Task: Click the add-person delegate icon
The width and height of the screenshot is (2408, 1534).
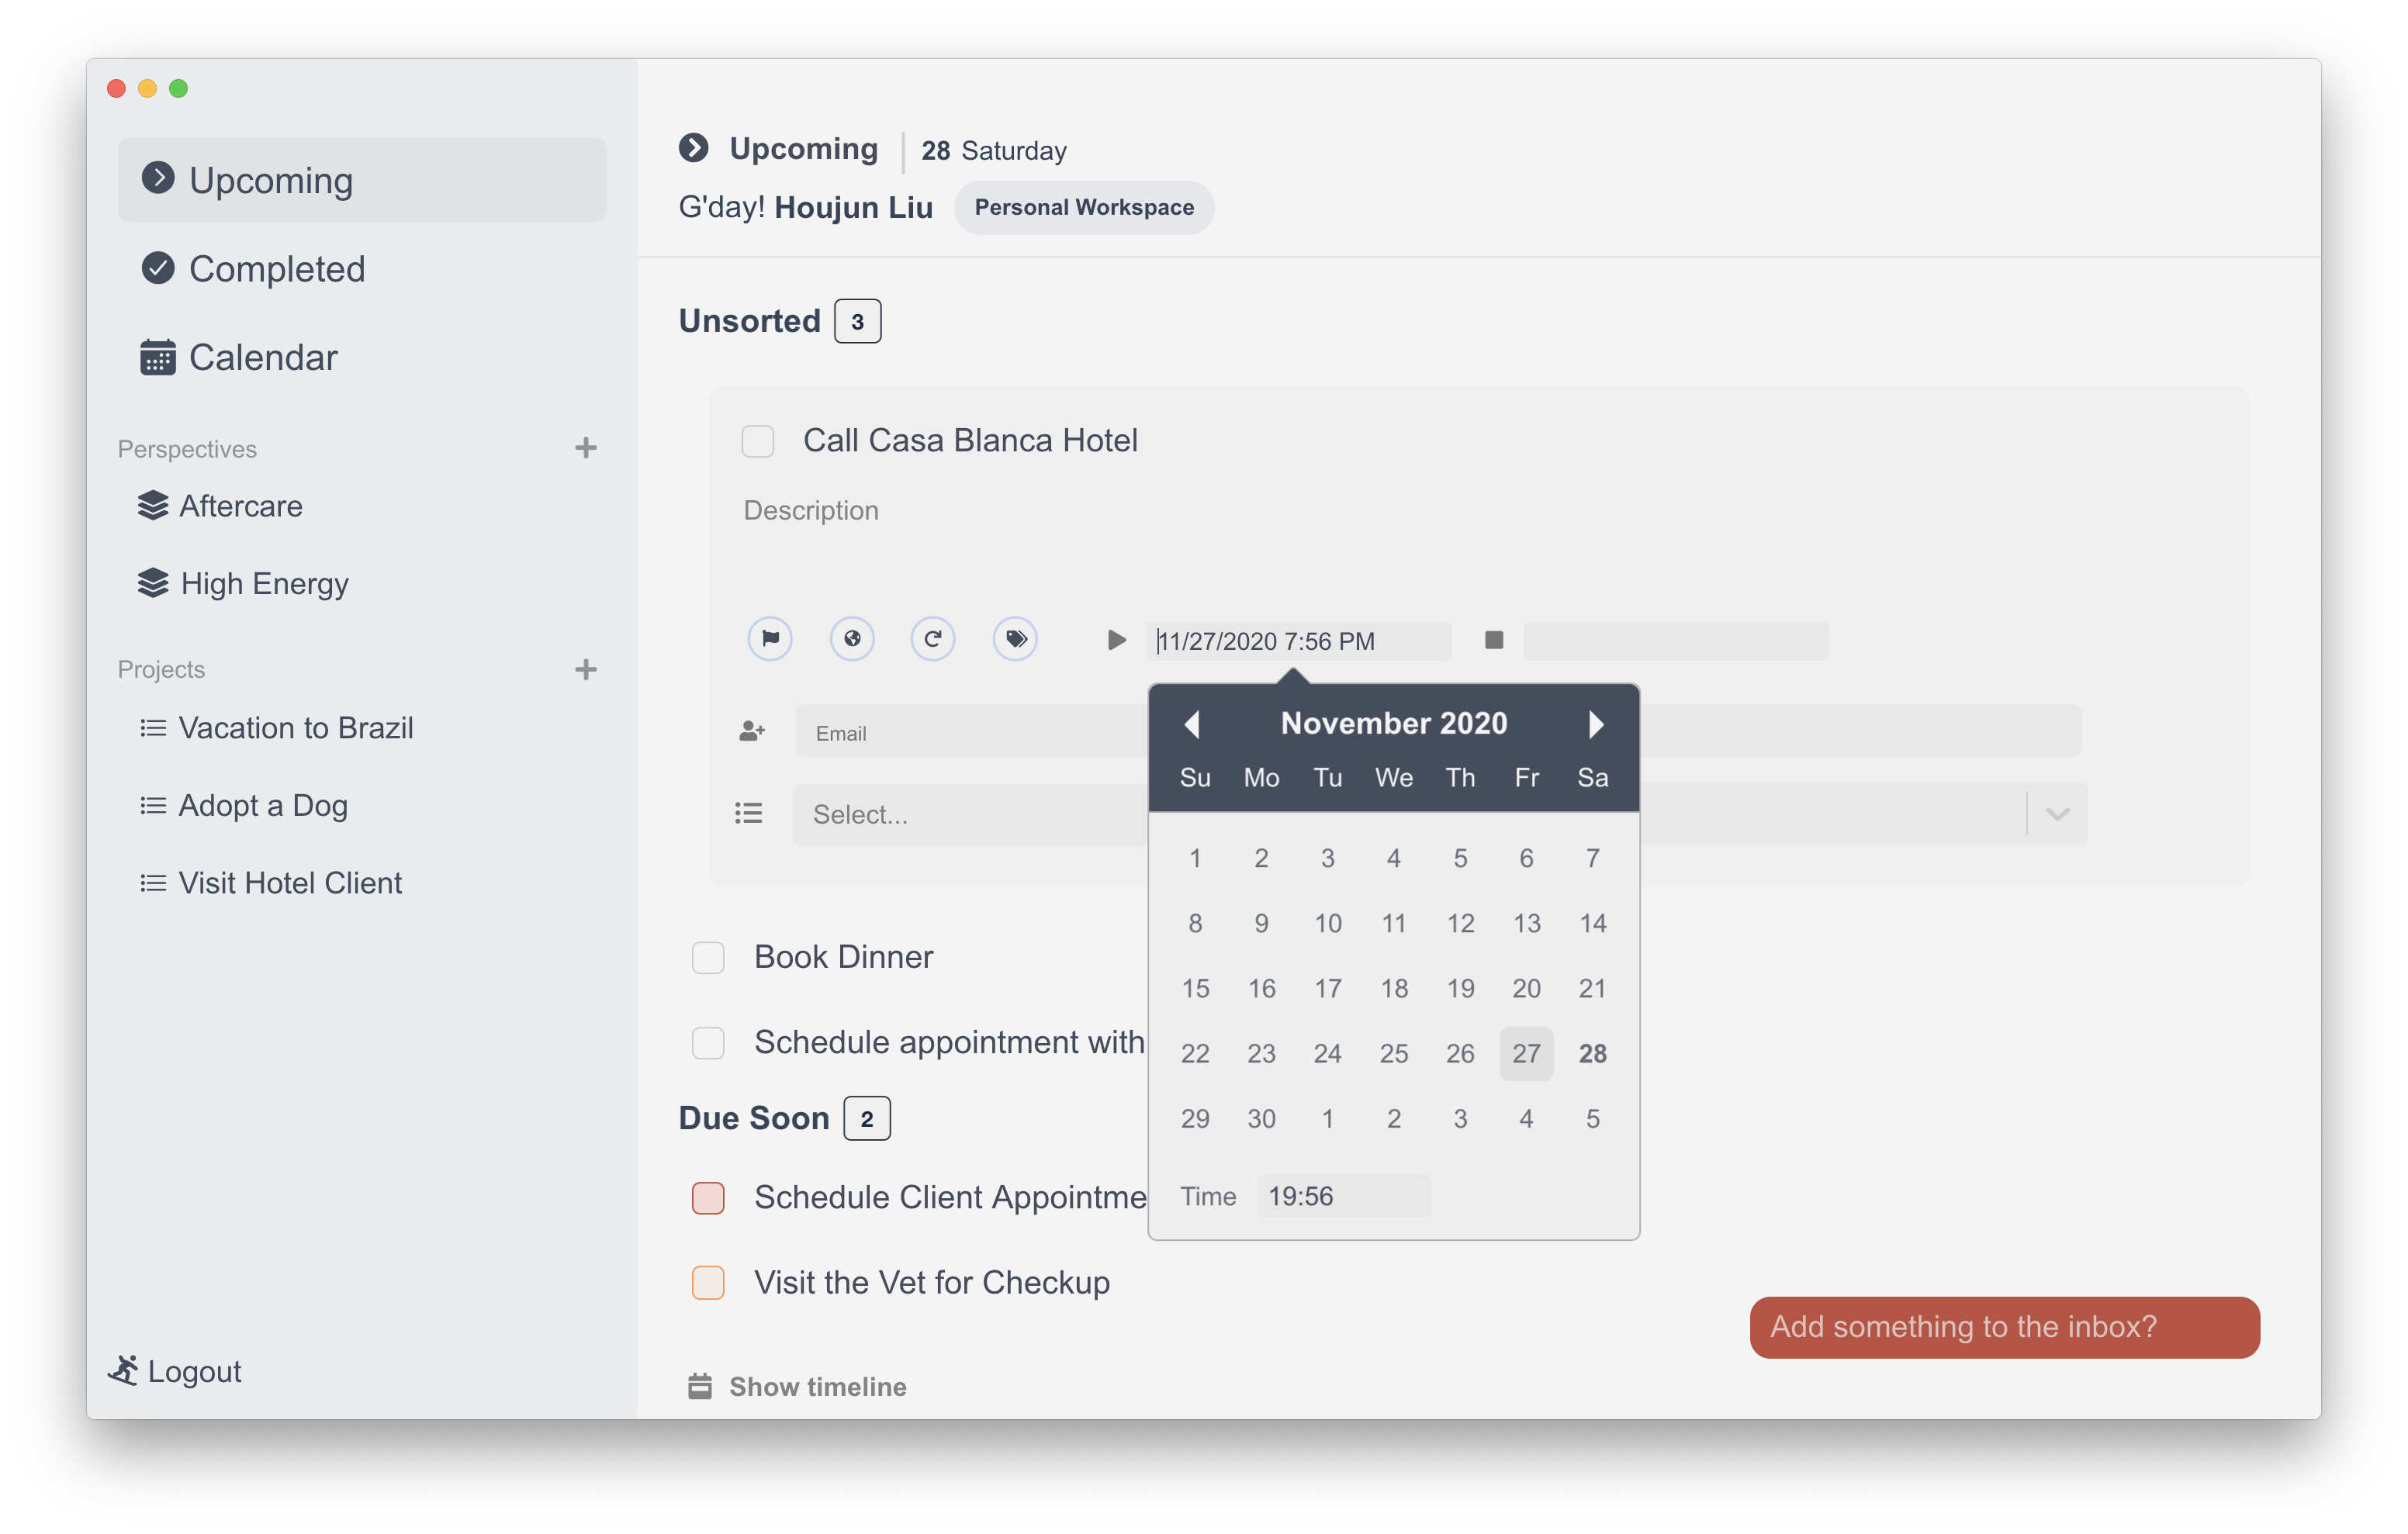Action: point(752,731)
